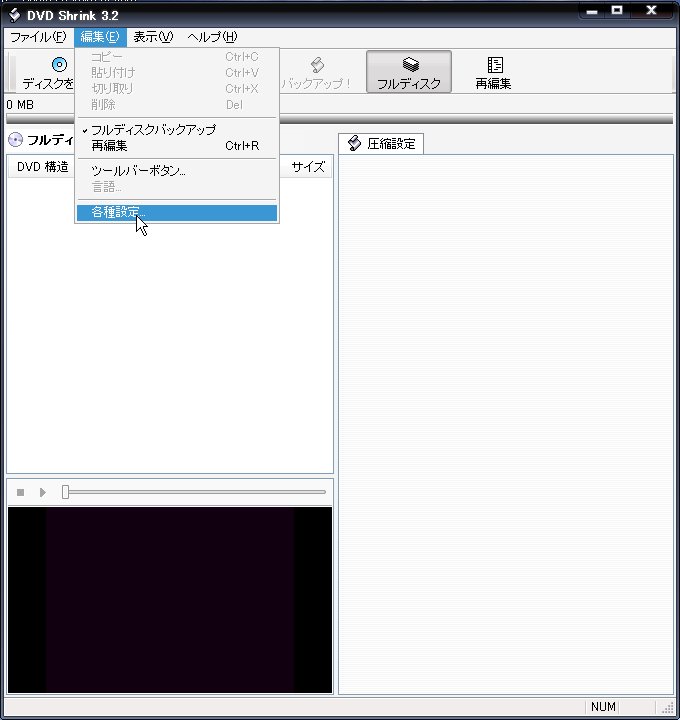680x720 pixels.
Task: Choose ツールバーボタン... menu entry
Action: point(177,171)
